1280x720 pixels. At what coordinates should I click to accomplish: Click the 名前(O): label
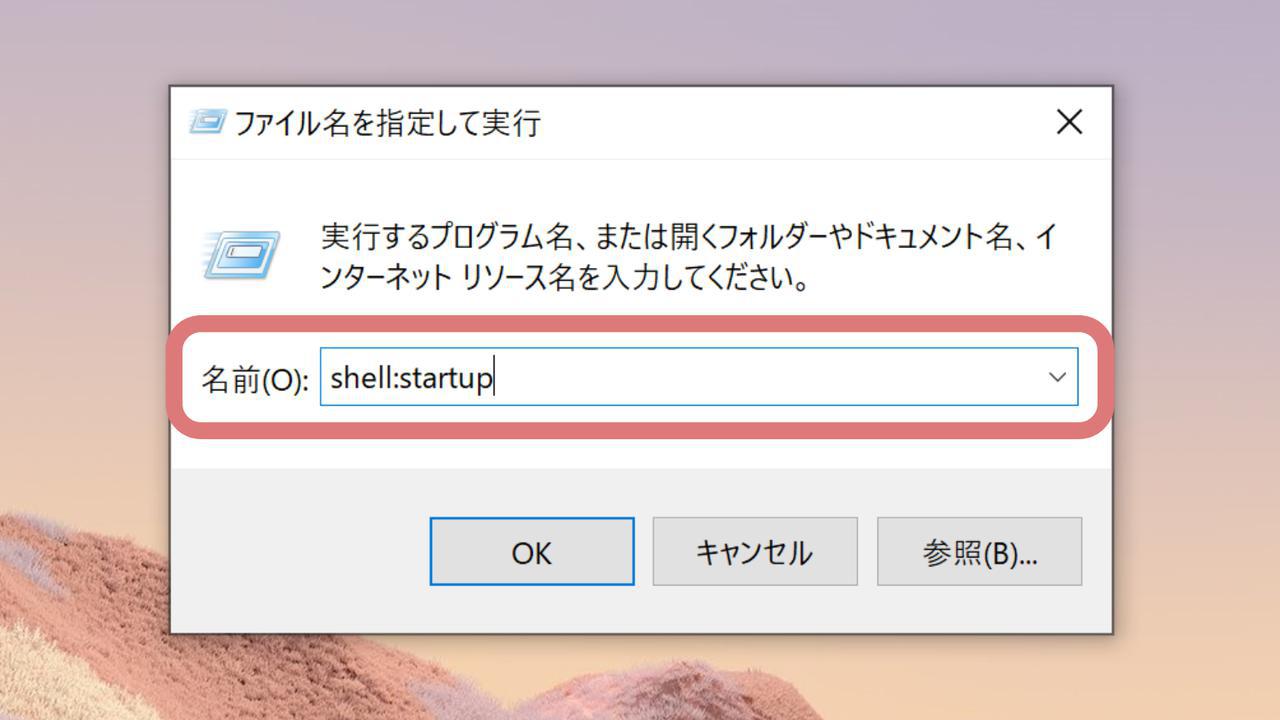pyautogui.click(x=255, y=379)
